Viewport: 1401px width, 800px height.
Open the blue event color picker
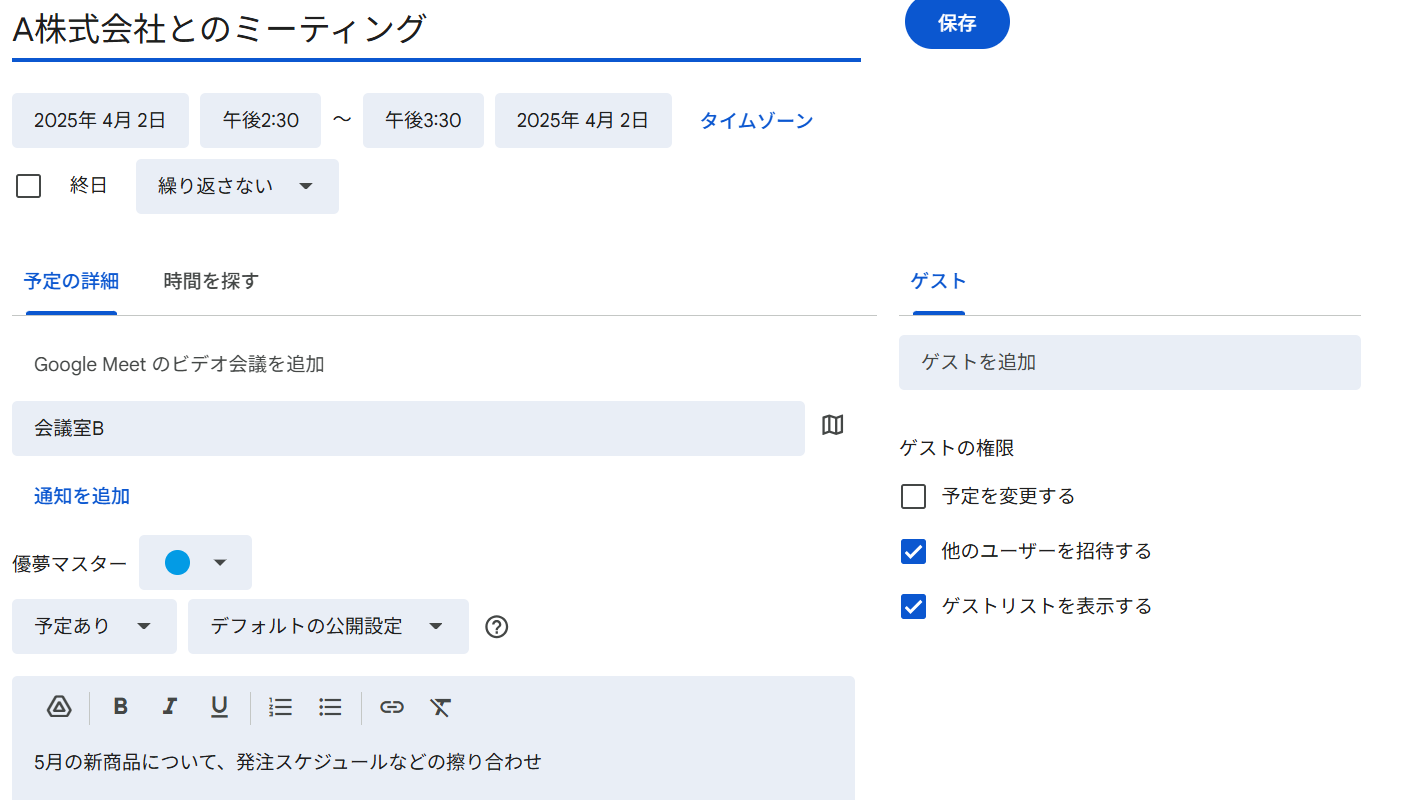point(195,563)
